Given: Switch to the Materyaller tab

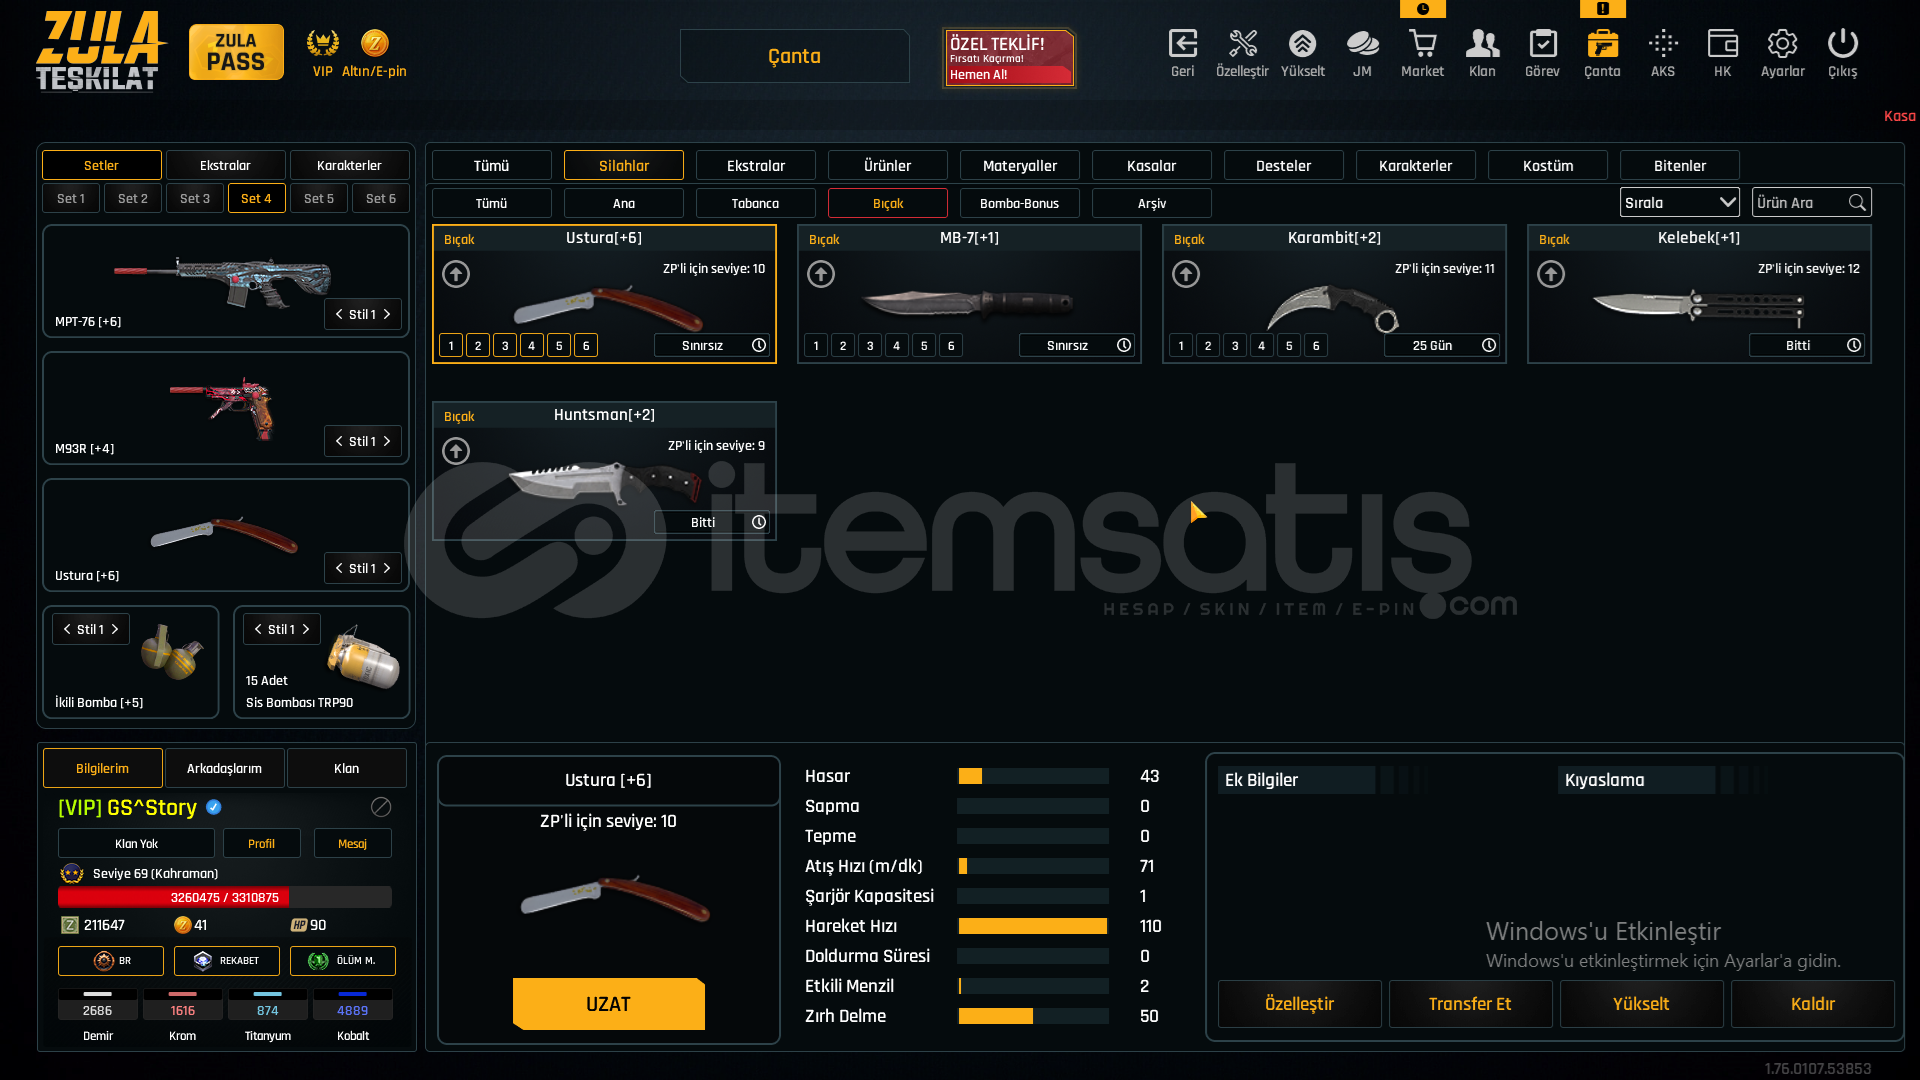Looking at the screenshot, I should 1019,165.
